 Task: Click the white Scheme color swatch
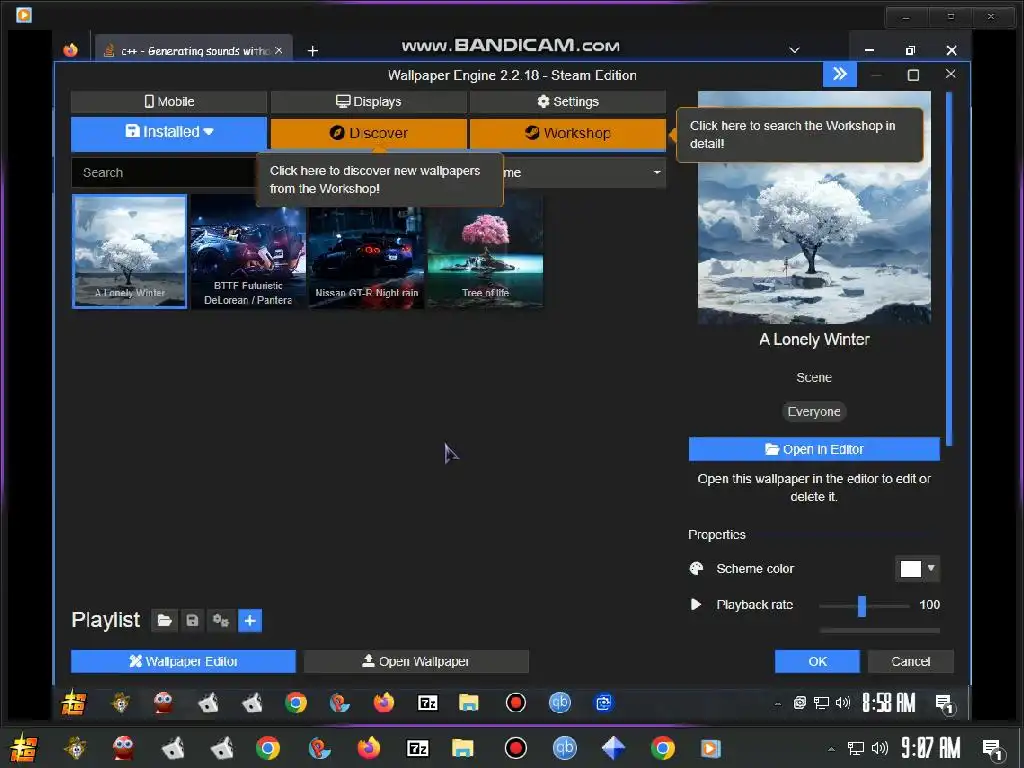[x=910, y=569]
